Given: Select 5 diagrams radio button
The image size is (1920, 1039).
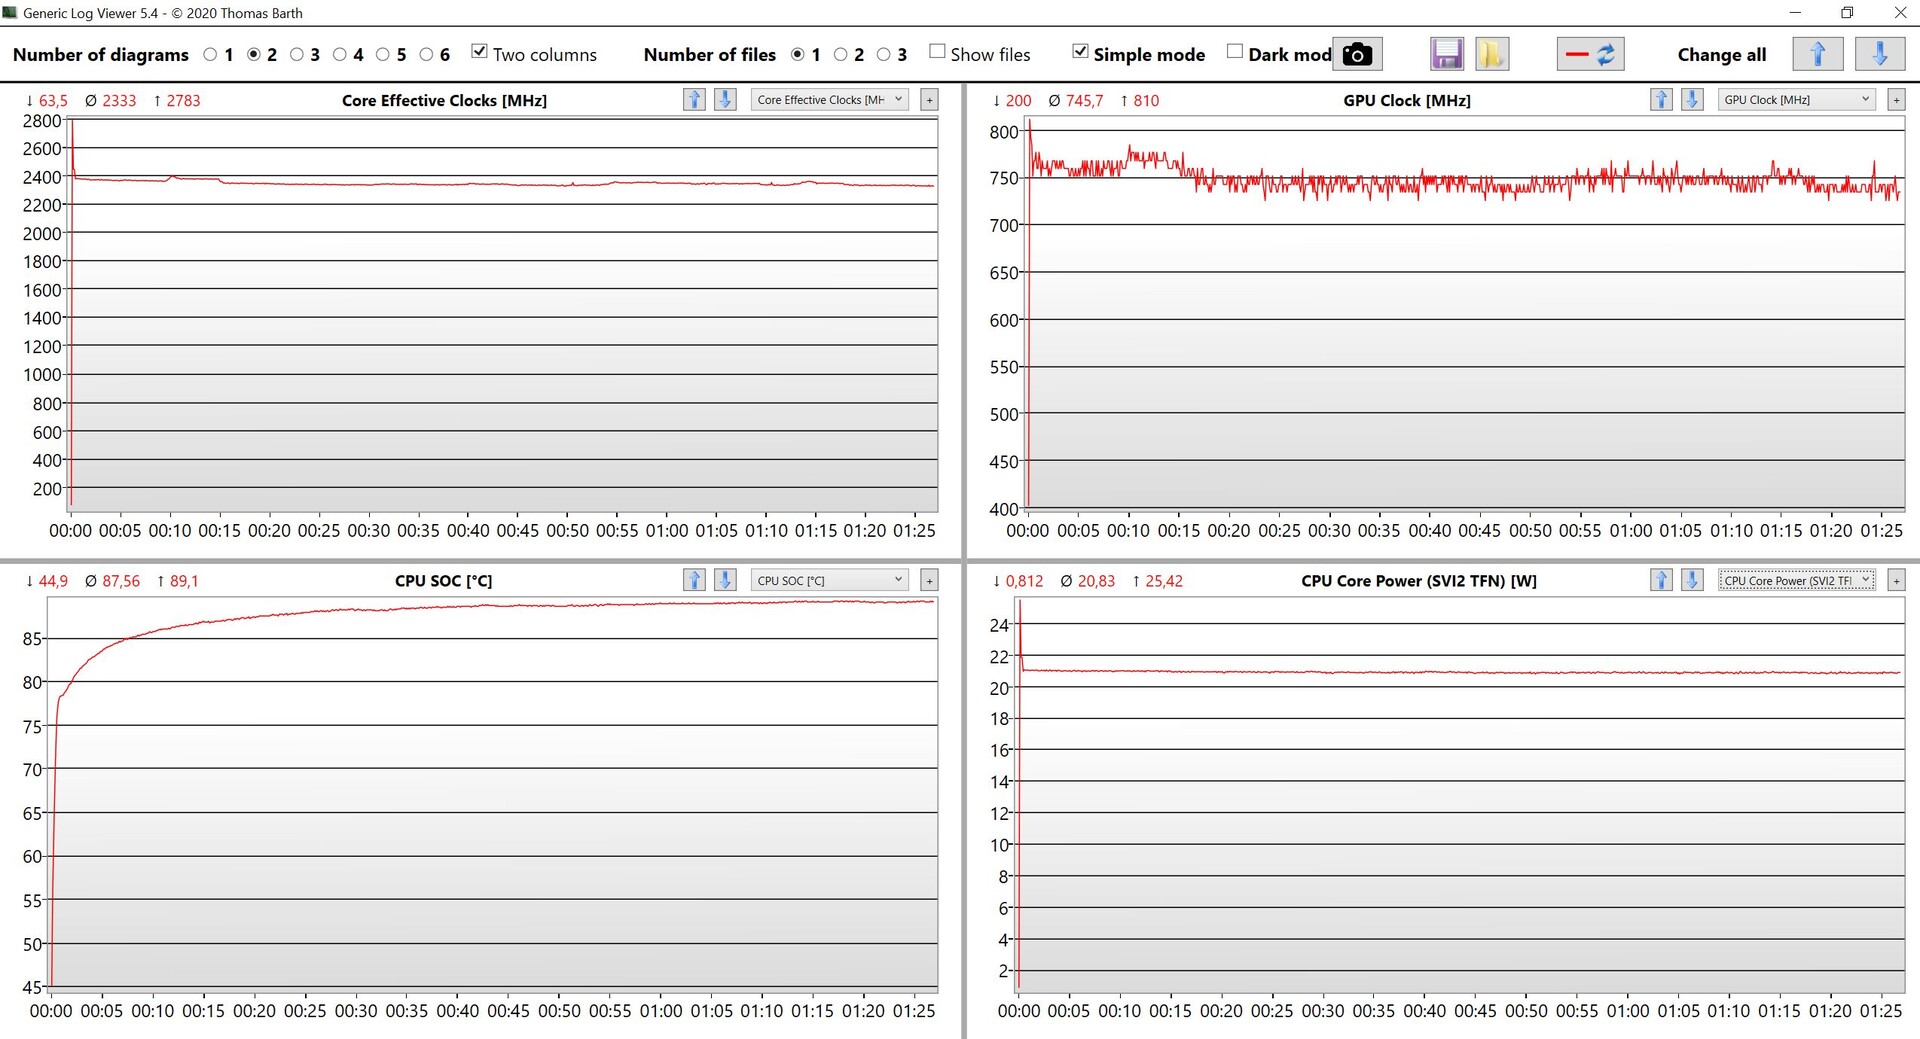Looking at the screenshot, I should 382,55.
